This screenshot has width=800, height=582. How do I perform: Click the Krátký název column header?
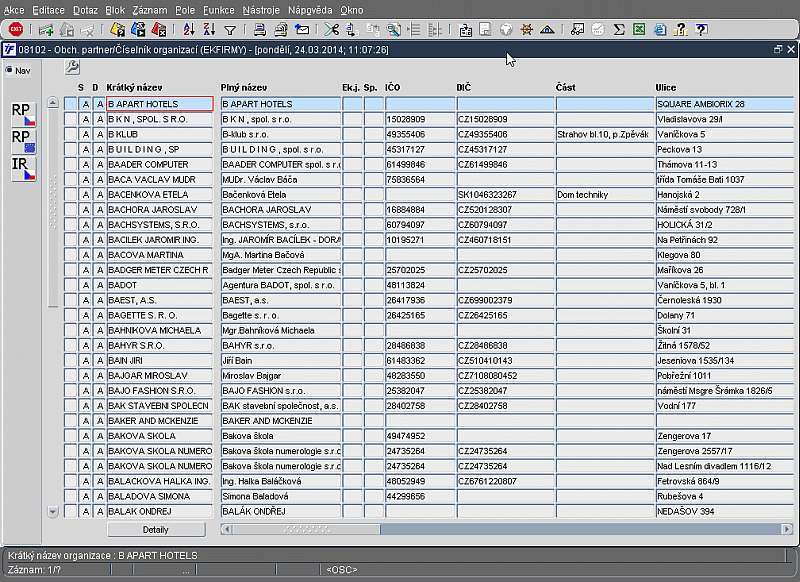135,88
